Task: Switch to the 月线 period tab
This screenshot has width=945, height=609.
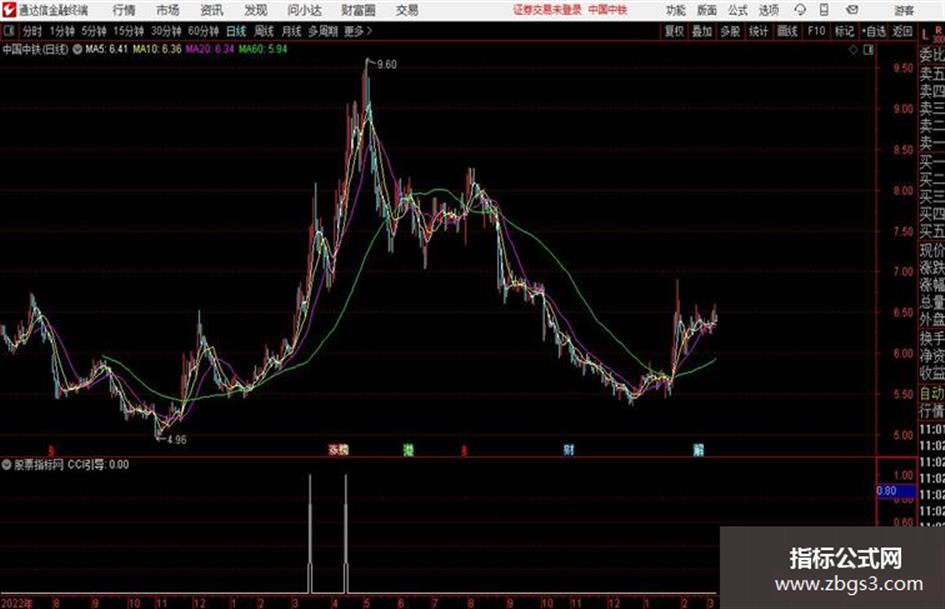Action: click(292, 31)
